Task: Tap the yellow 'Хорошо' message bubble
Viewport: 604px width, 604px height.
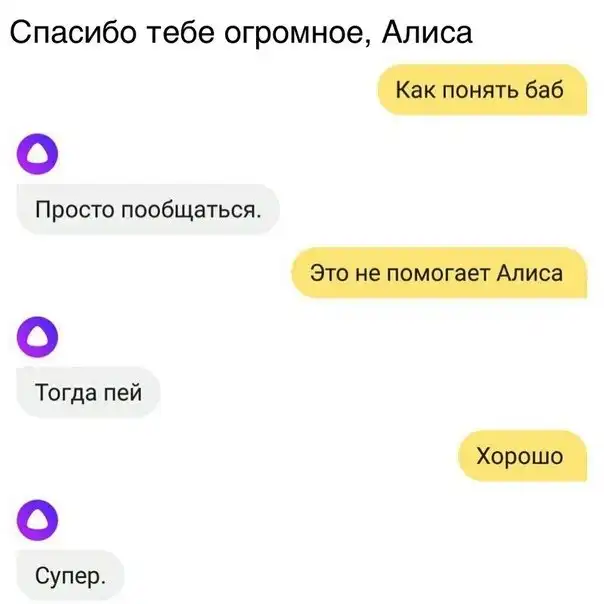Action: click(x=523, y=456)
